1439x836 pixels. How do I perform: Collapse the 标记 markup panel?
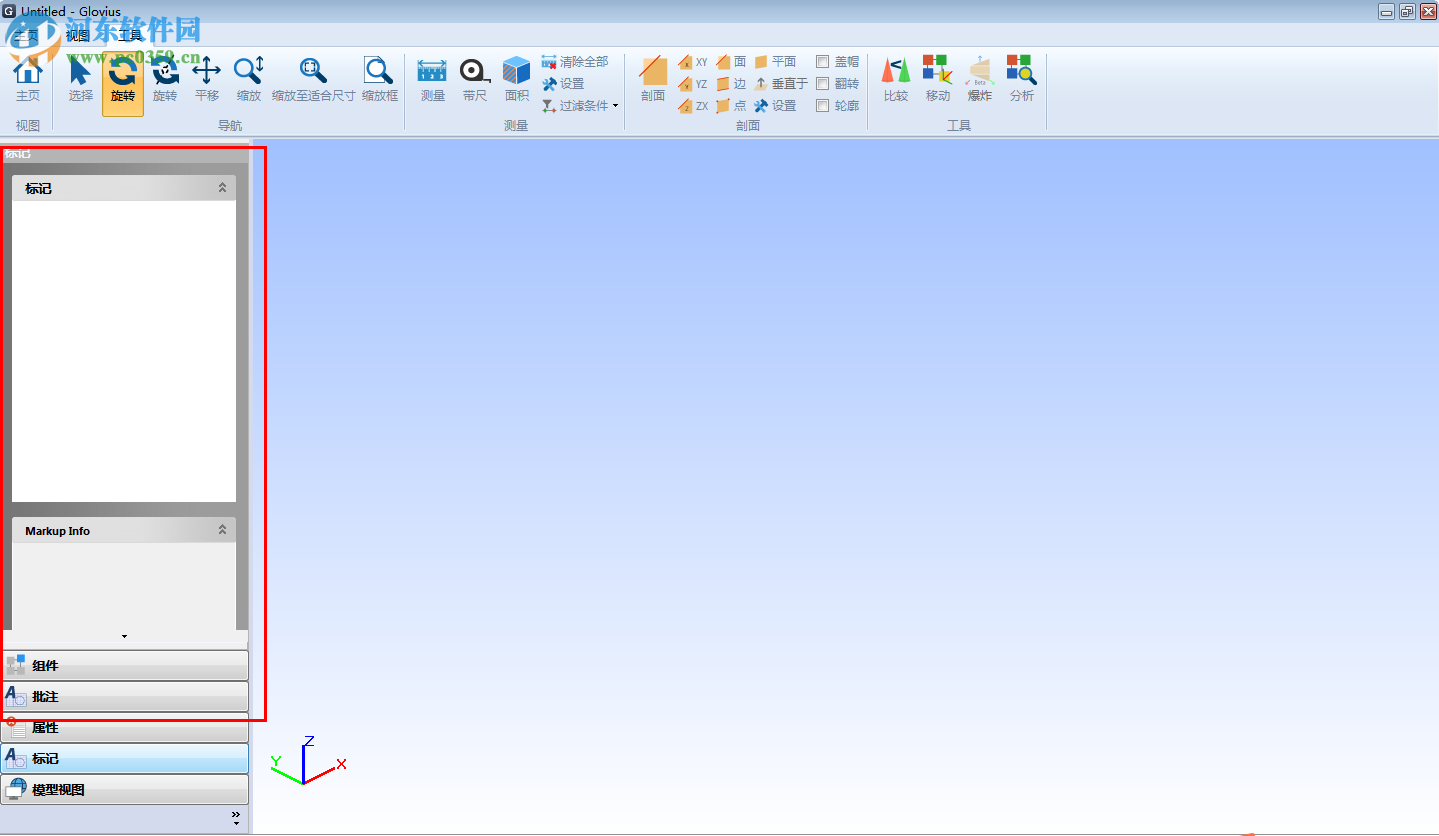221,187
